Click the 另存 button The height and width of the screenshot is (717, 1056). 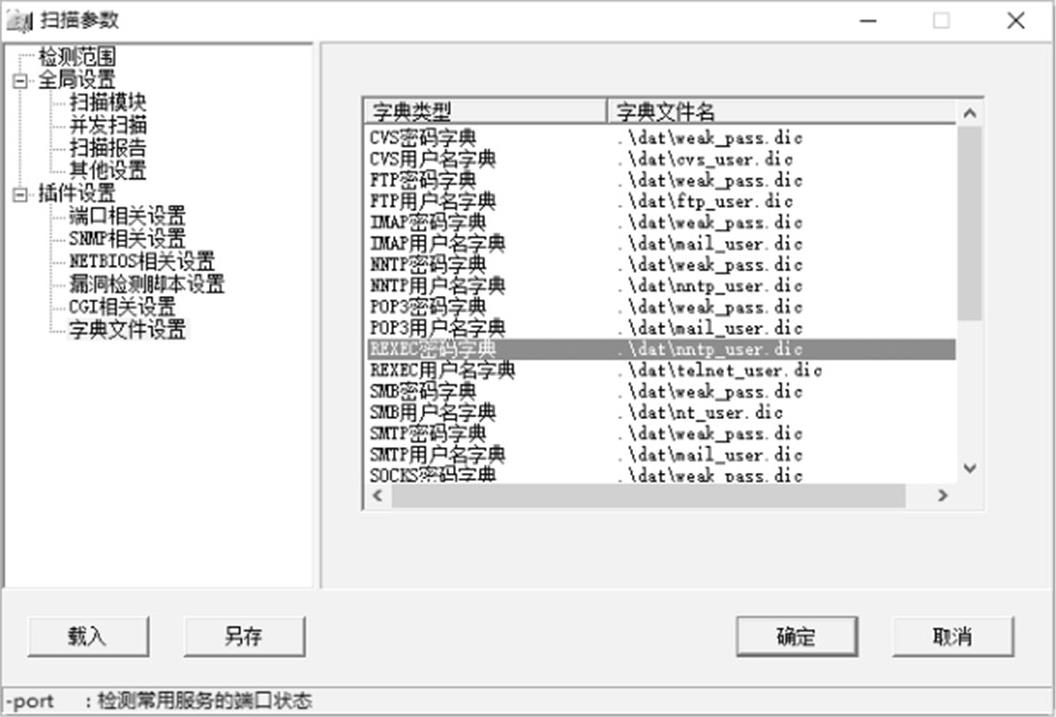tap(244, 636)
